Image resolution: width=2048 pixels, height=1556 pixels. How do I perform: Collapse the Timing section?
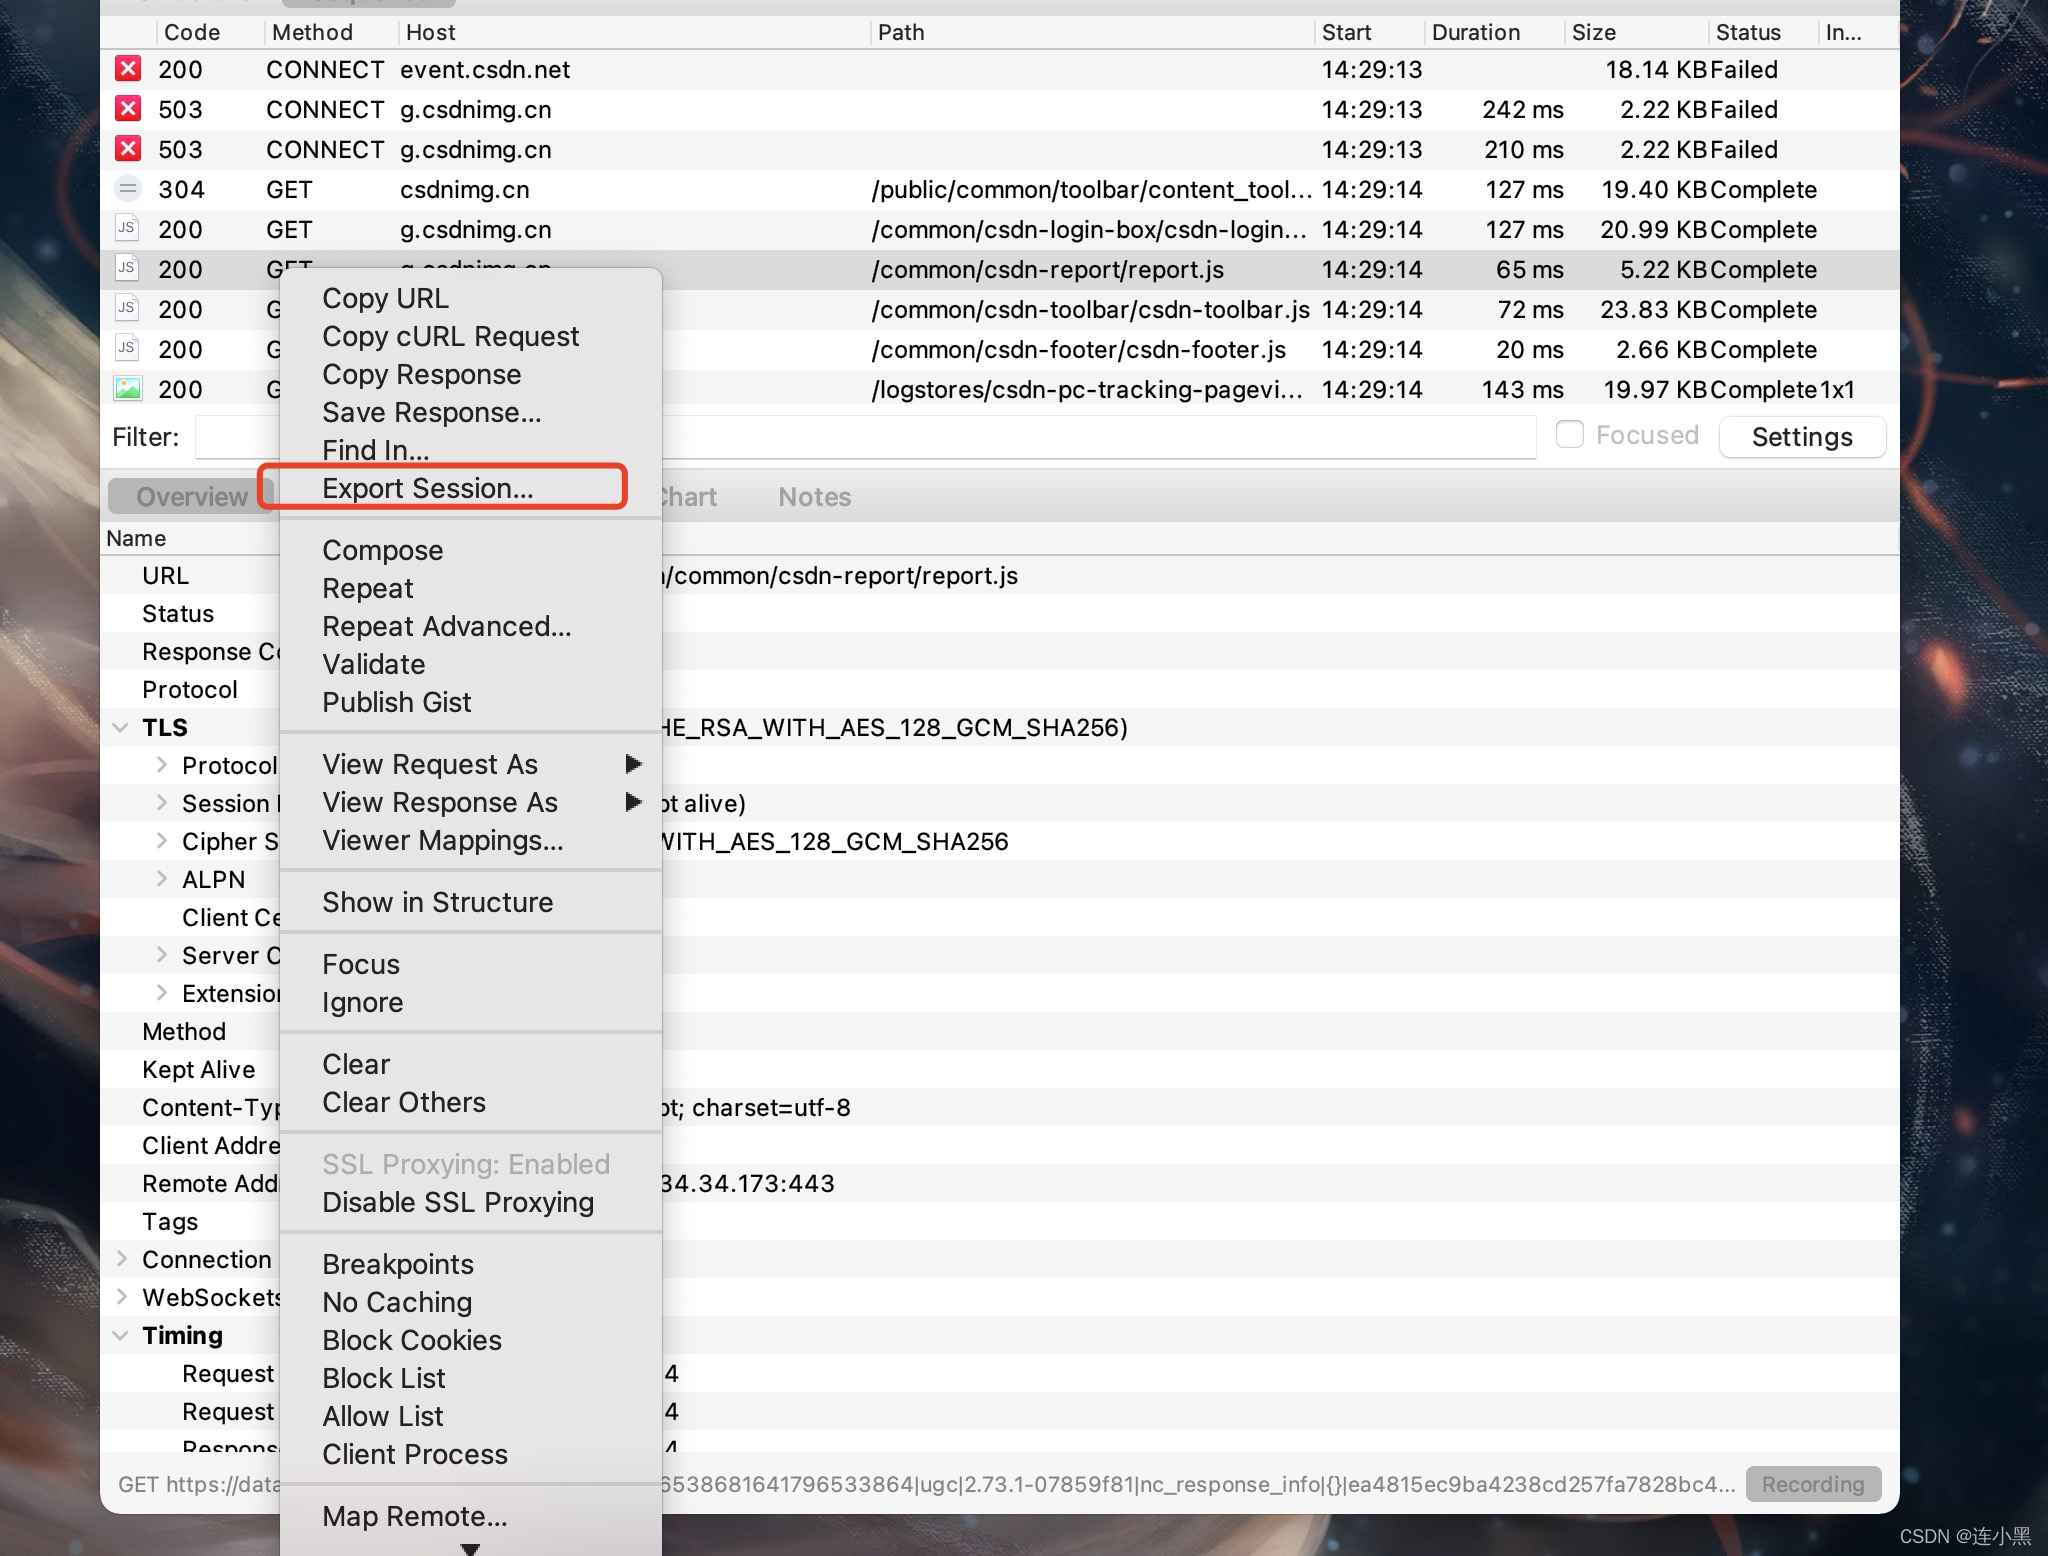click(121, 1336)
